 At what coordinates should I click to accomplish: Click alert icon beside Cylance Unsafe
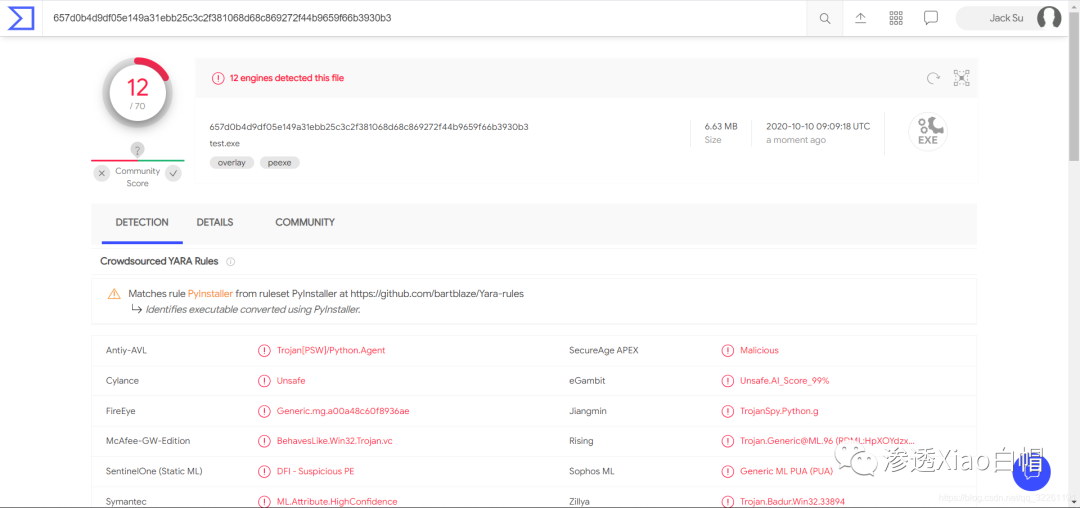264,381
